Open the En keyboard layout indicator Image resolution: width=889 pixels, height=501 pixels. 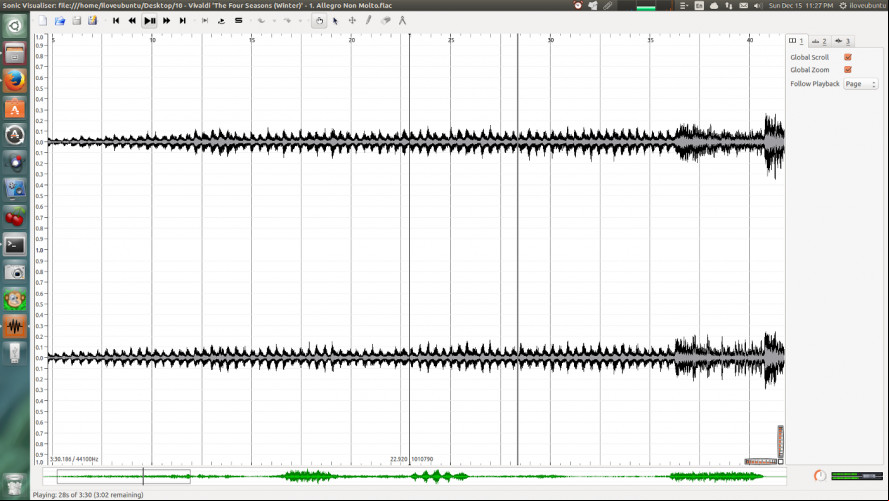click(x=699, y=5)
